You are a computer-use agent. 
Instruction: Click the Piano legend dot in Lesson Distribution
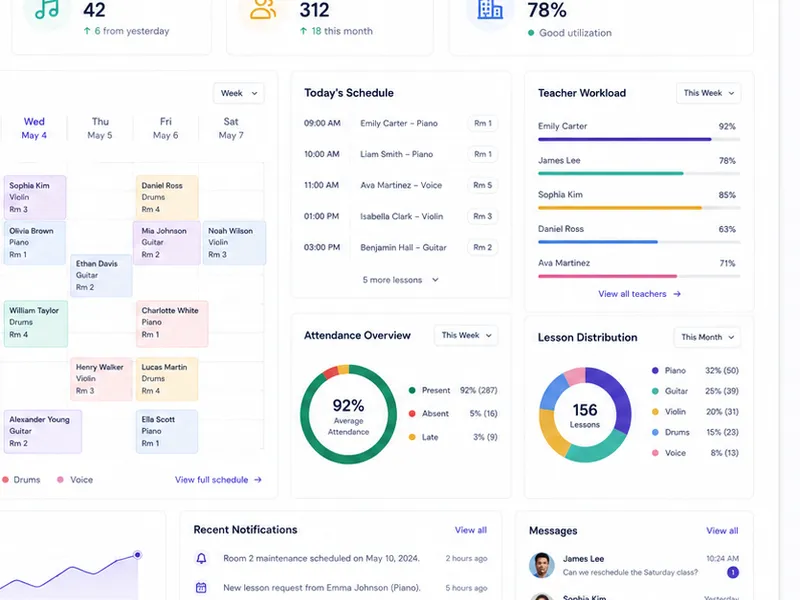point(655,370)
